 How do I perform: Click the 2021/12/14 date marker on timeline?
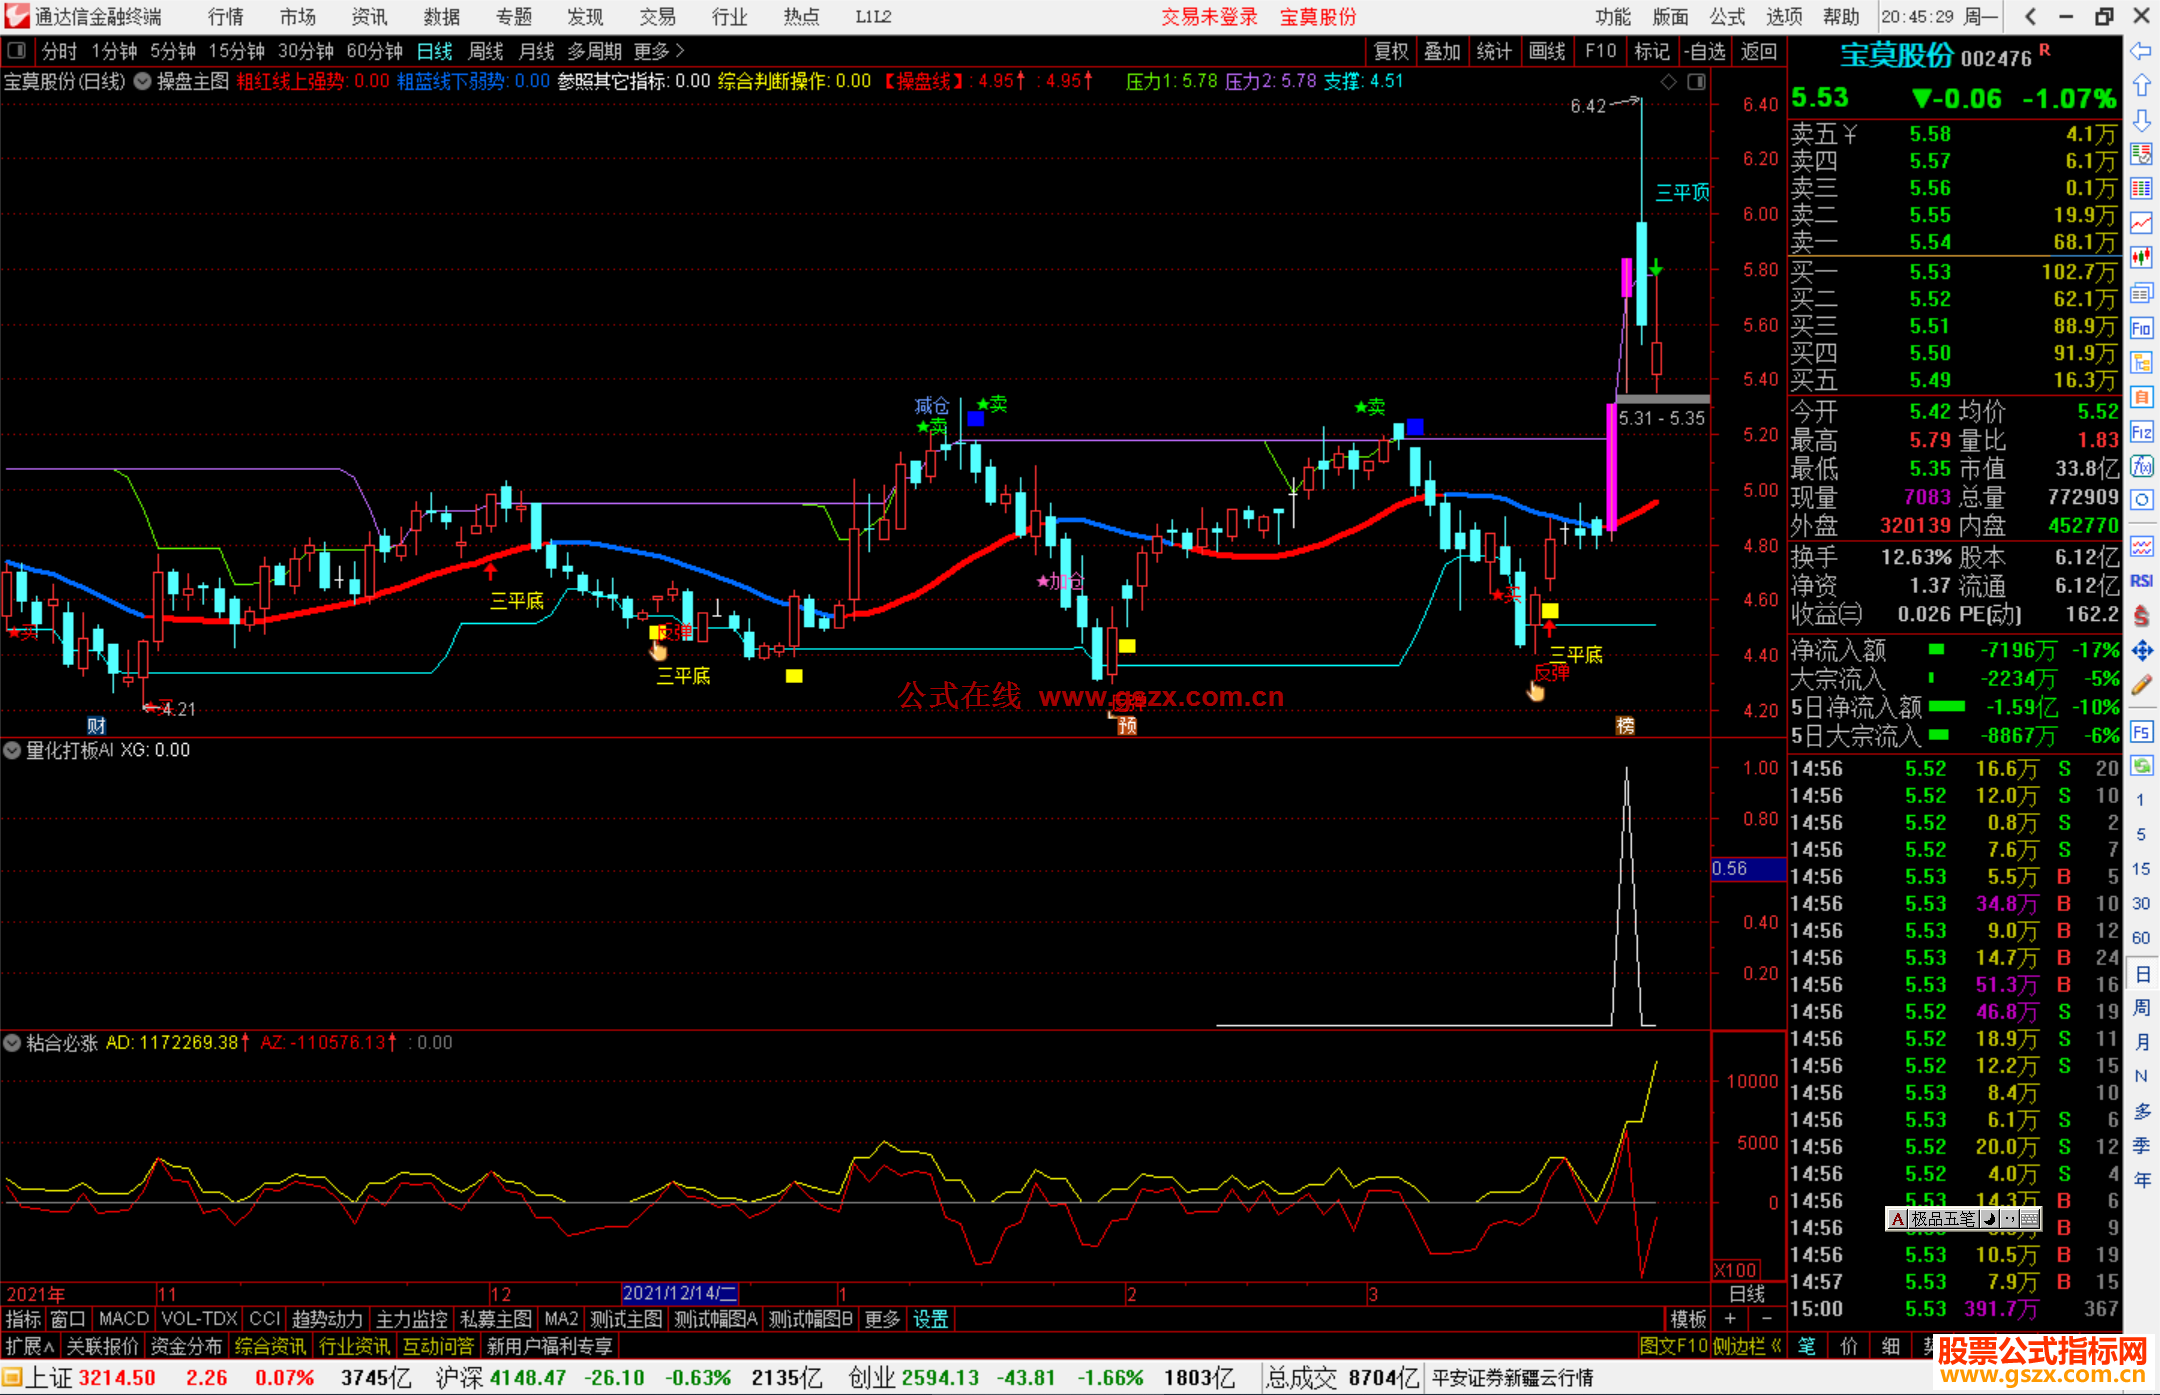[680, 1294]
